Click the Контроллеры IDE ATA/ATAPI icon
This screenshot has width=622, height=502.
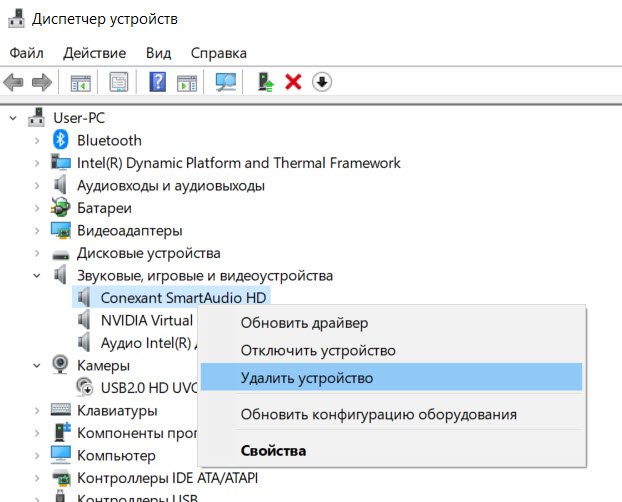[x=61, y=478]
